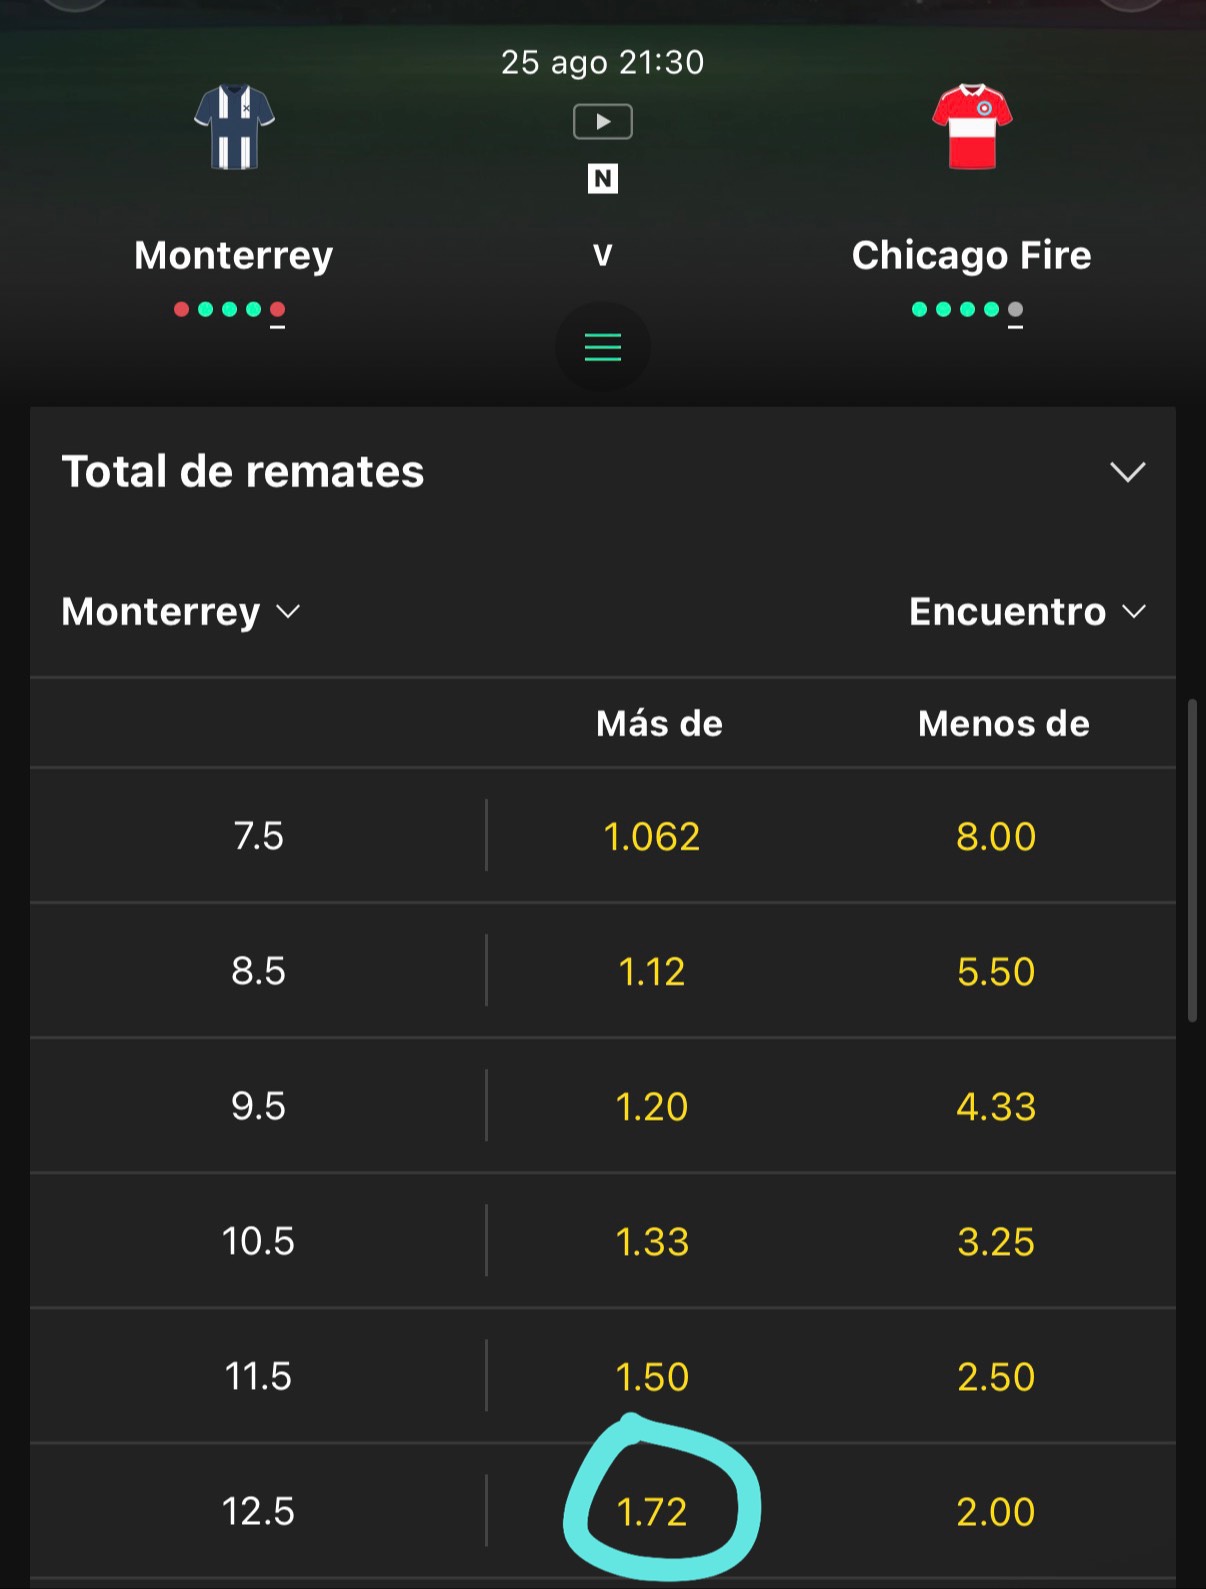Tap the Chicago Fire red jersey icon
The image size is (1206, 1589).
click(972, 126)
